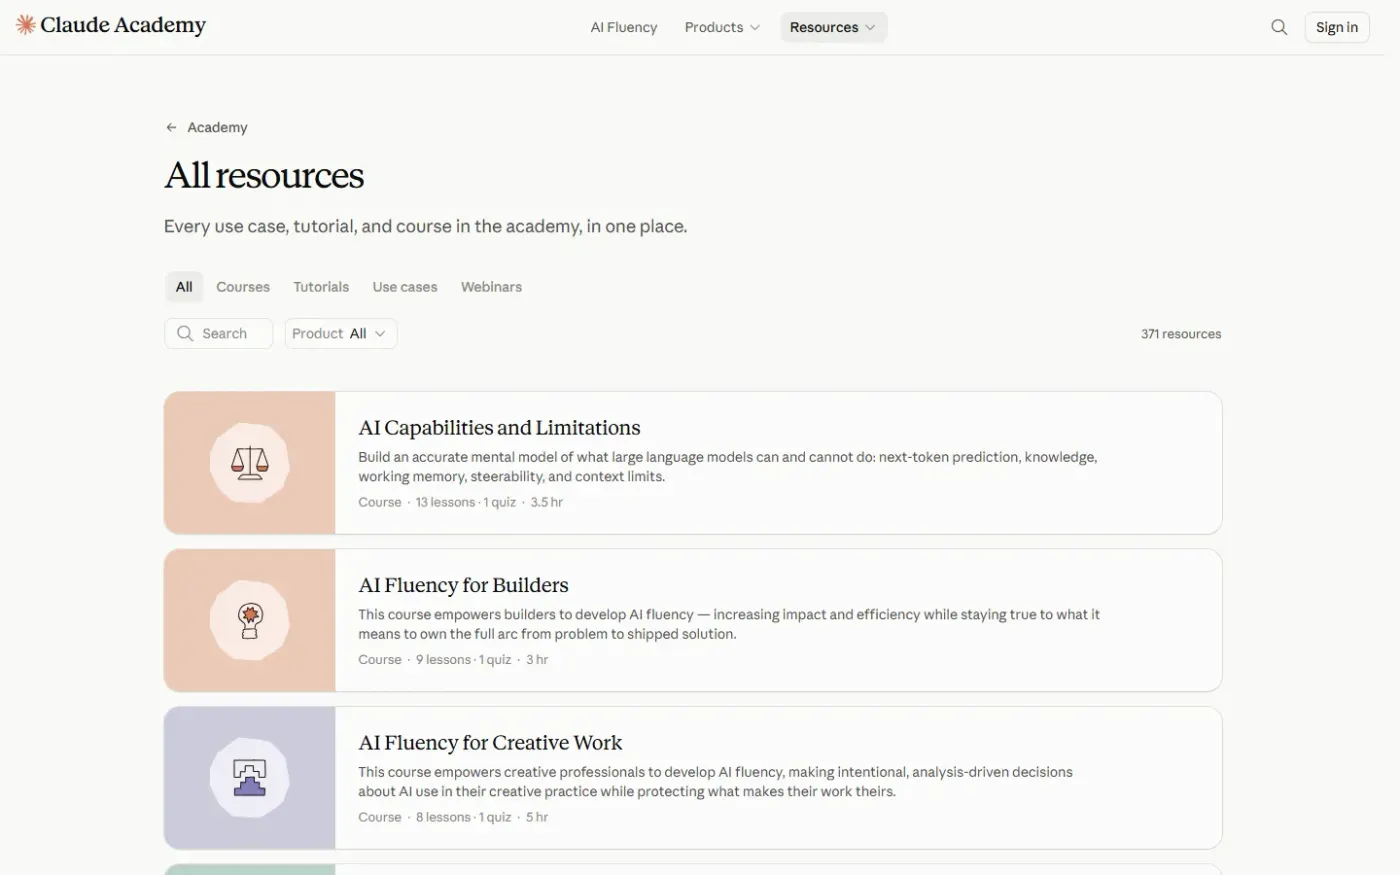Click the 'All resources' page heading

coord(264,176)
